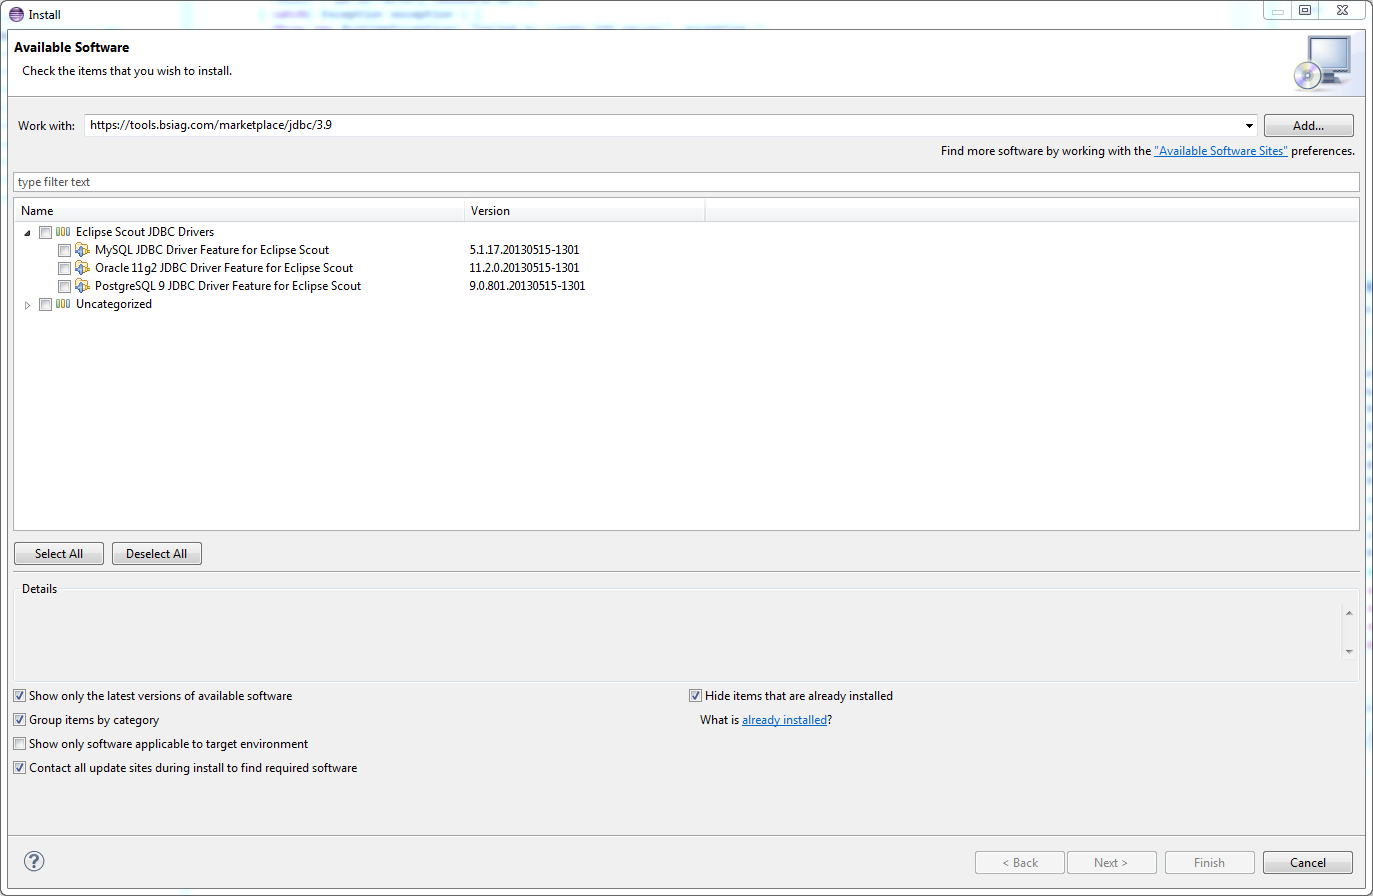Click the Select All button

[59, 554]
